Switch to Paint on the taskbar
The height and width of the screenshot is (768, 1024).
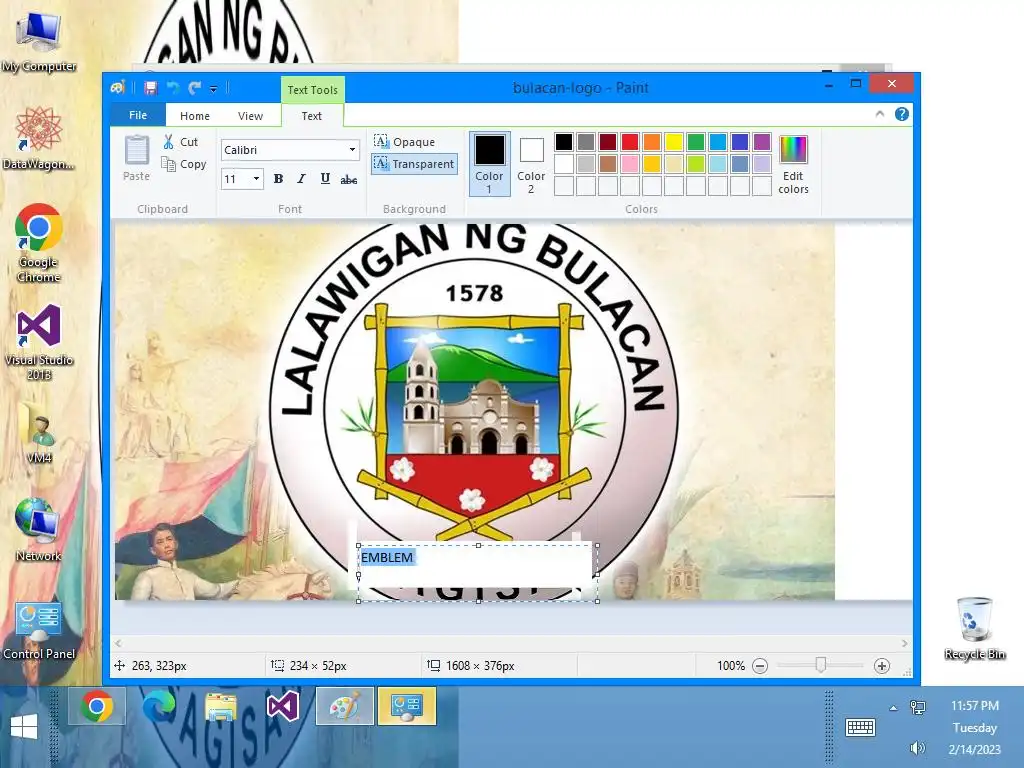pyautogui.click(x=345, y=706)
